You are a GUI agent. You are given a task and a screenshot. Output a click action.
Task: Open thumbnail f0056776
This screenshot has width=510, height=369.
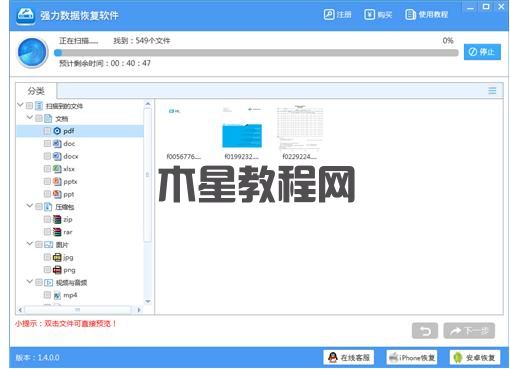(184, 133)
